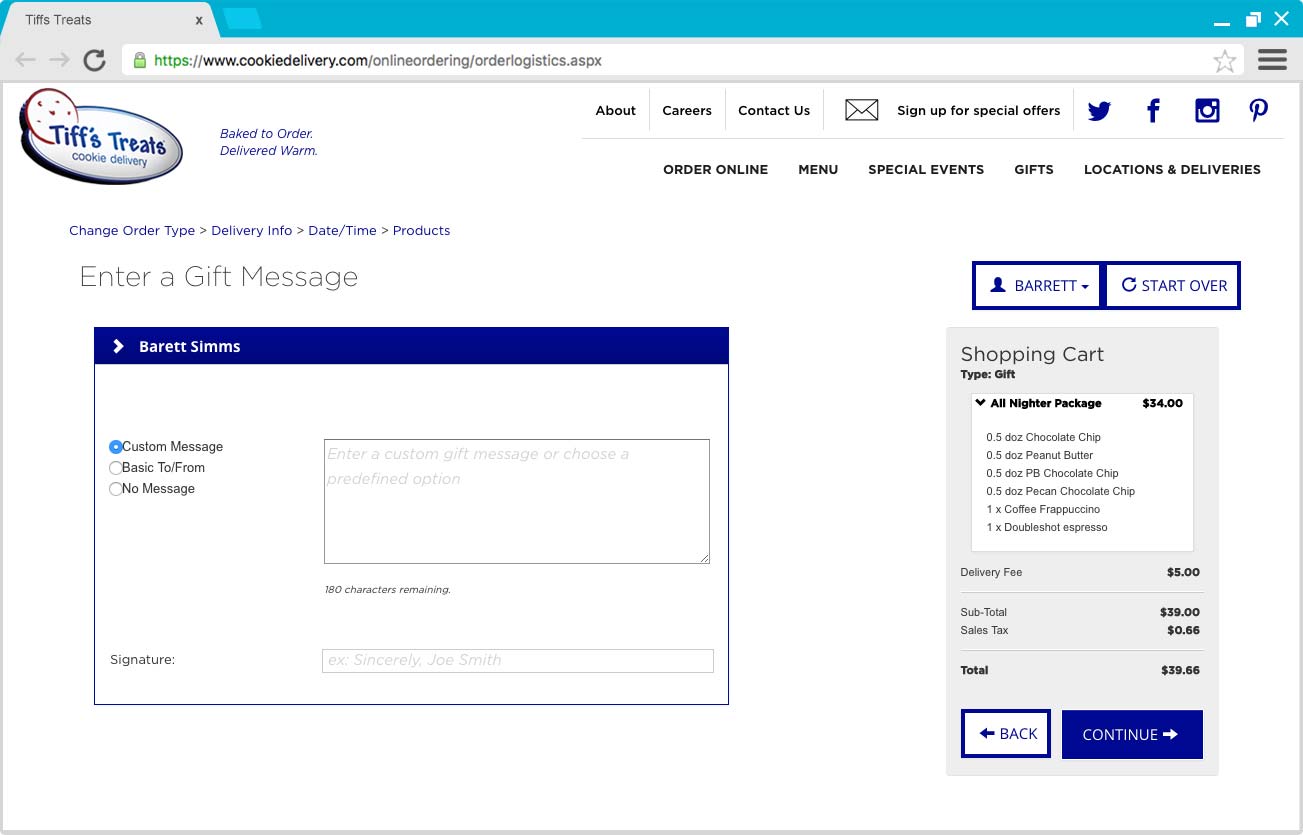Click the START OVER button
1303x835 pixels.
tap(1174, 286)
